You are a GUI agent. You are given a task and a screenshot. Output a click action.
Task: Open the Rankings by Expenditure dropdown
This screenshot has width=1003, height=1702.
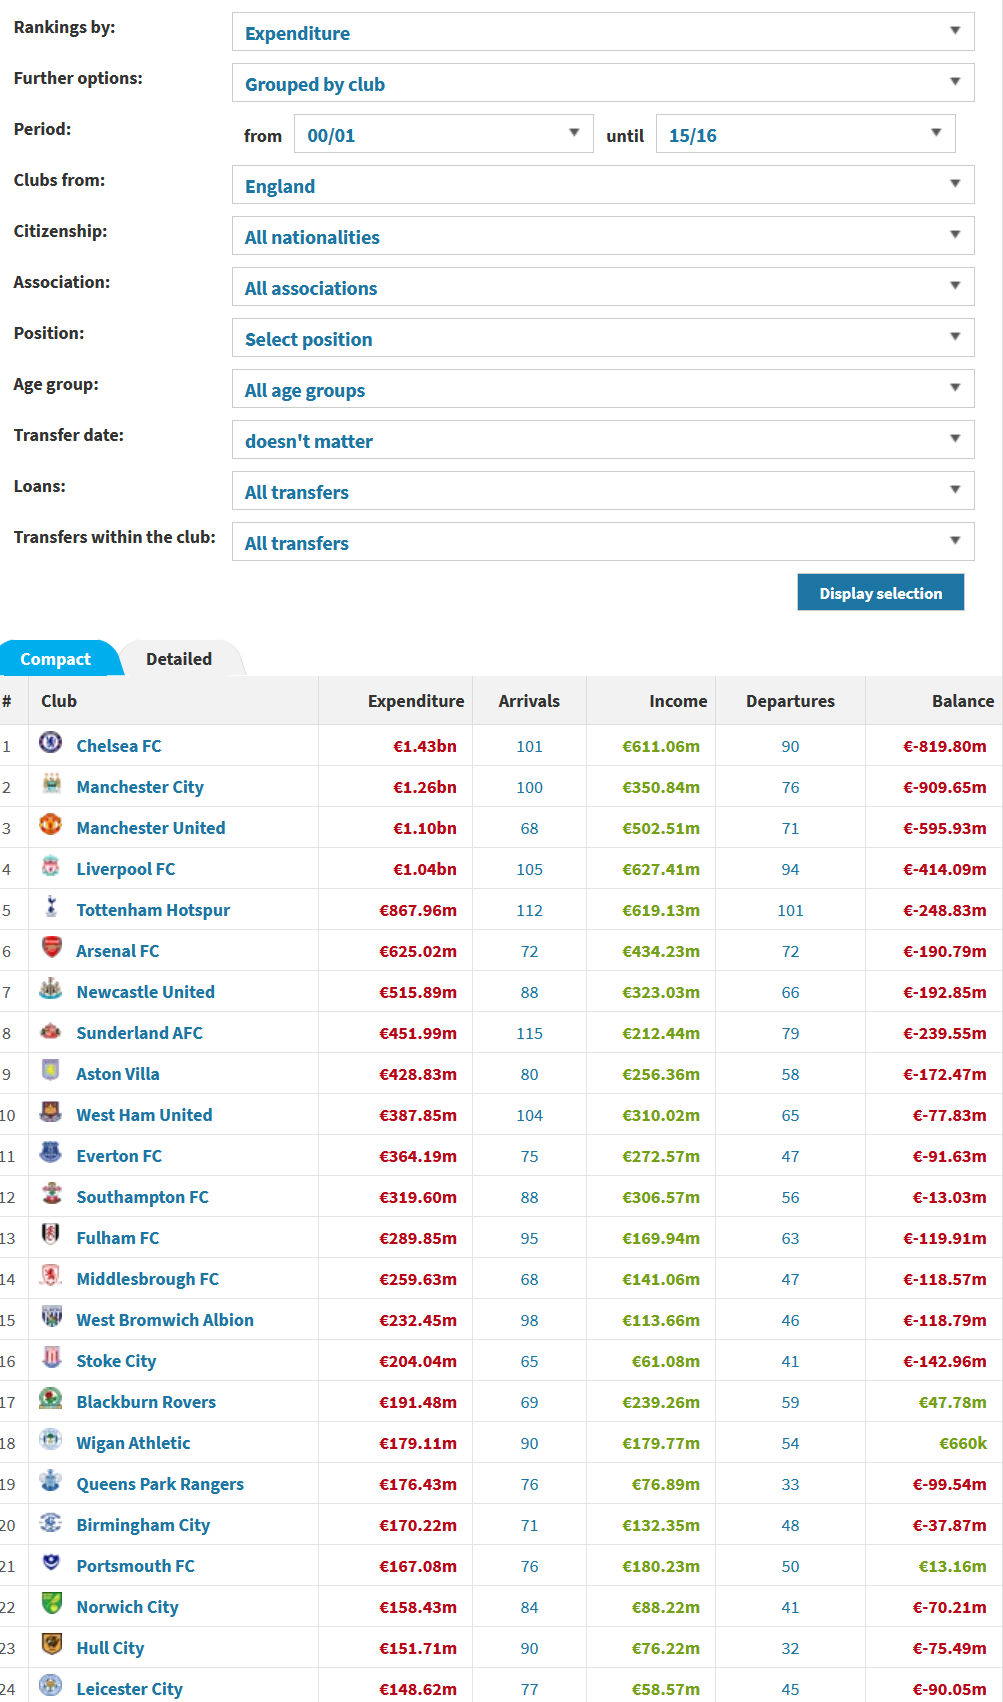point(603,32)
